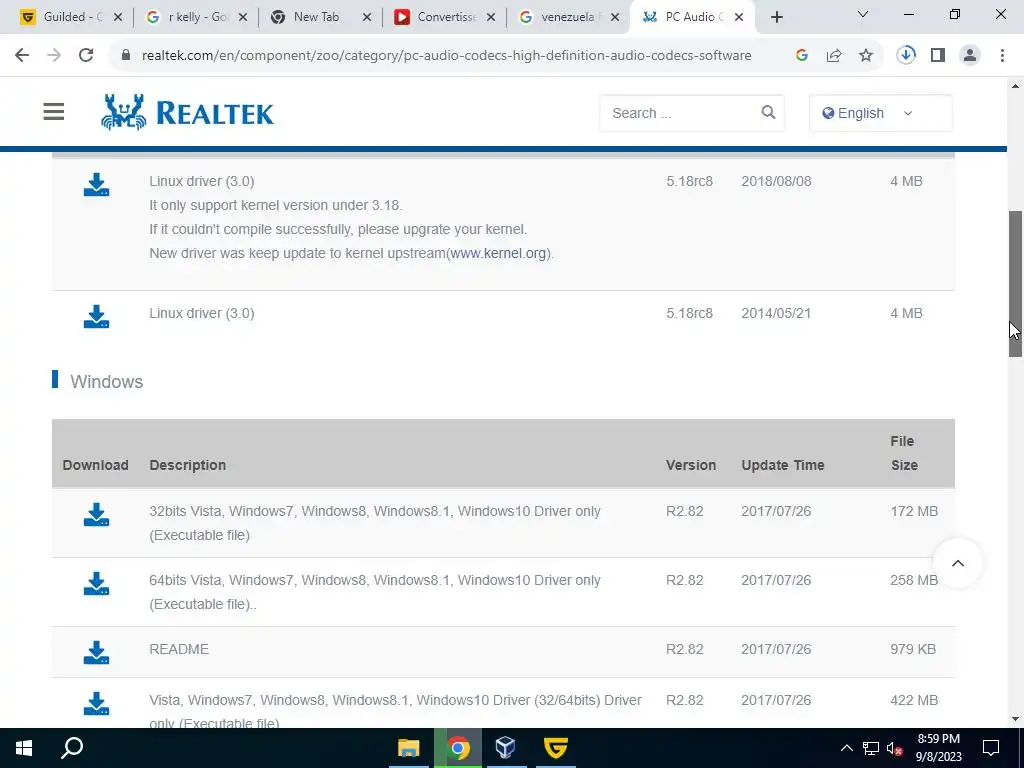Image resolution: width=1024 pixels, height=768 pixels.
Task: Open the notification center
Action: (x=991, y=748)
